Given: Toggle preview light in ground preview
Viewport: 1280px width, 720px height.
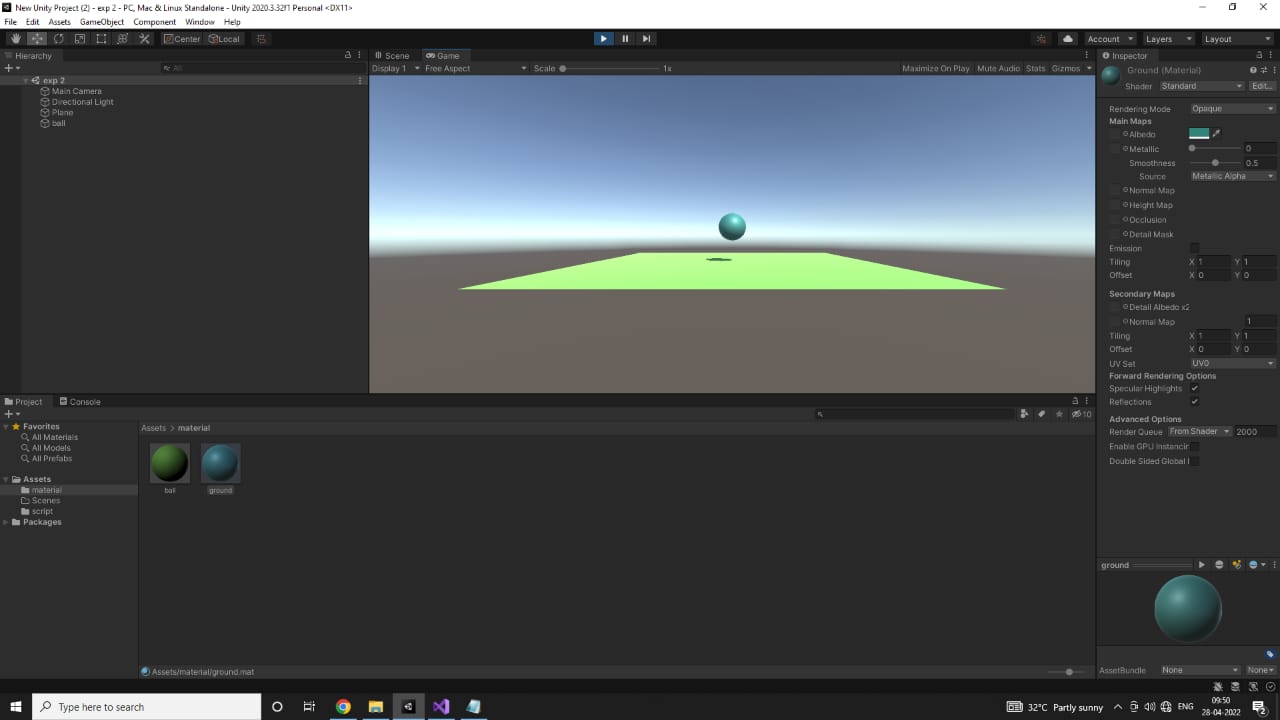Looking at the screenshot, I should [1237, 565].
